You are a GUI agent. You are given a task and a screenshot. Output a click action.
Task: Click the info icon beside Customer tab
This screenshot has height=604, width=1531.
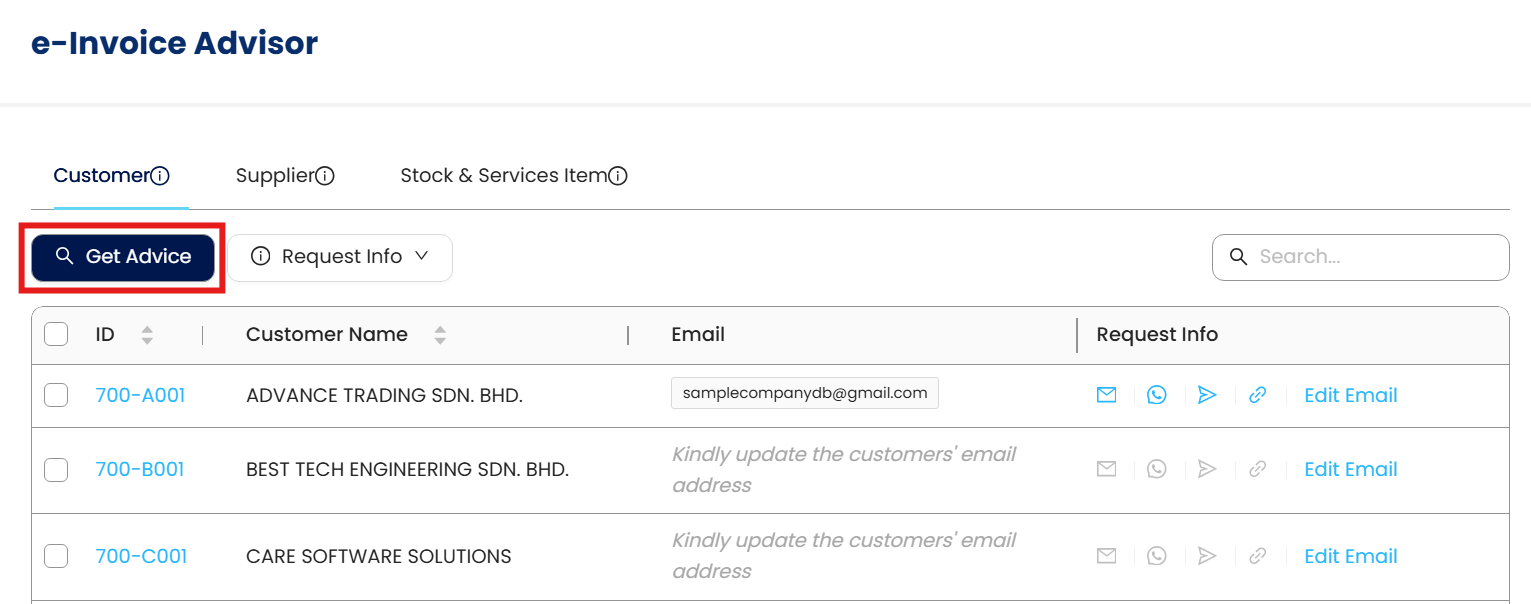(x=160, y=176)
